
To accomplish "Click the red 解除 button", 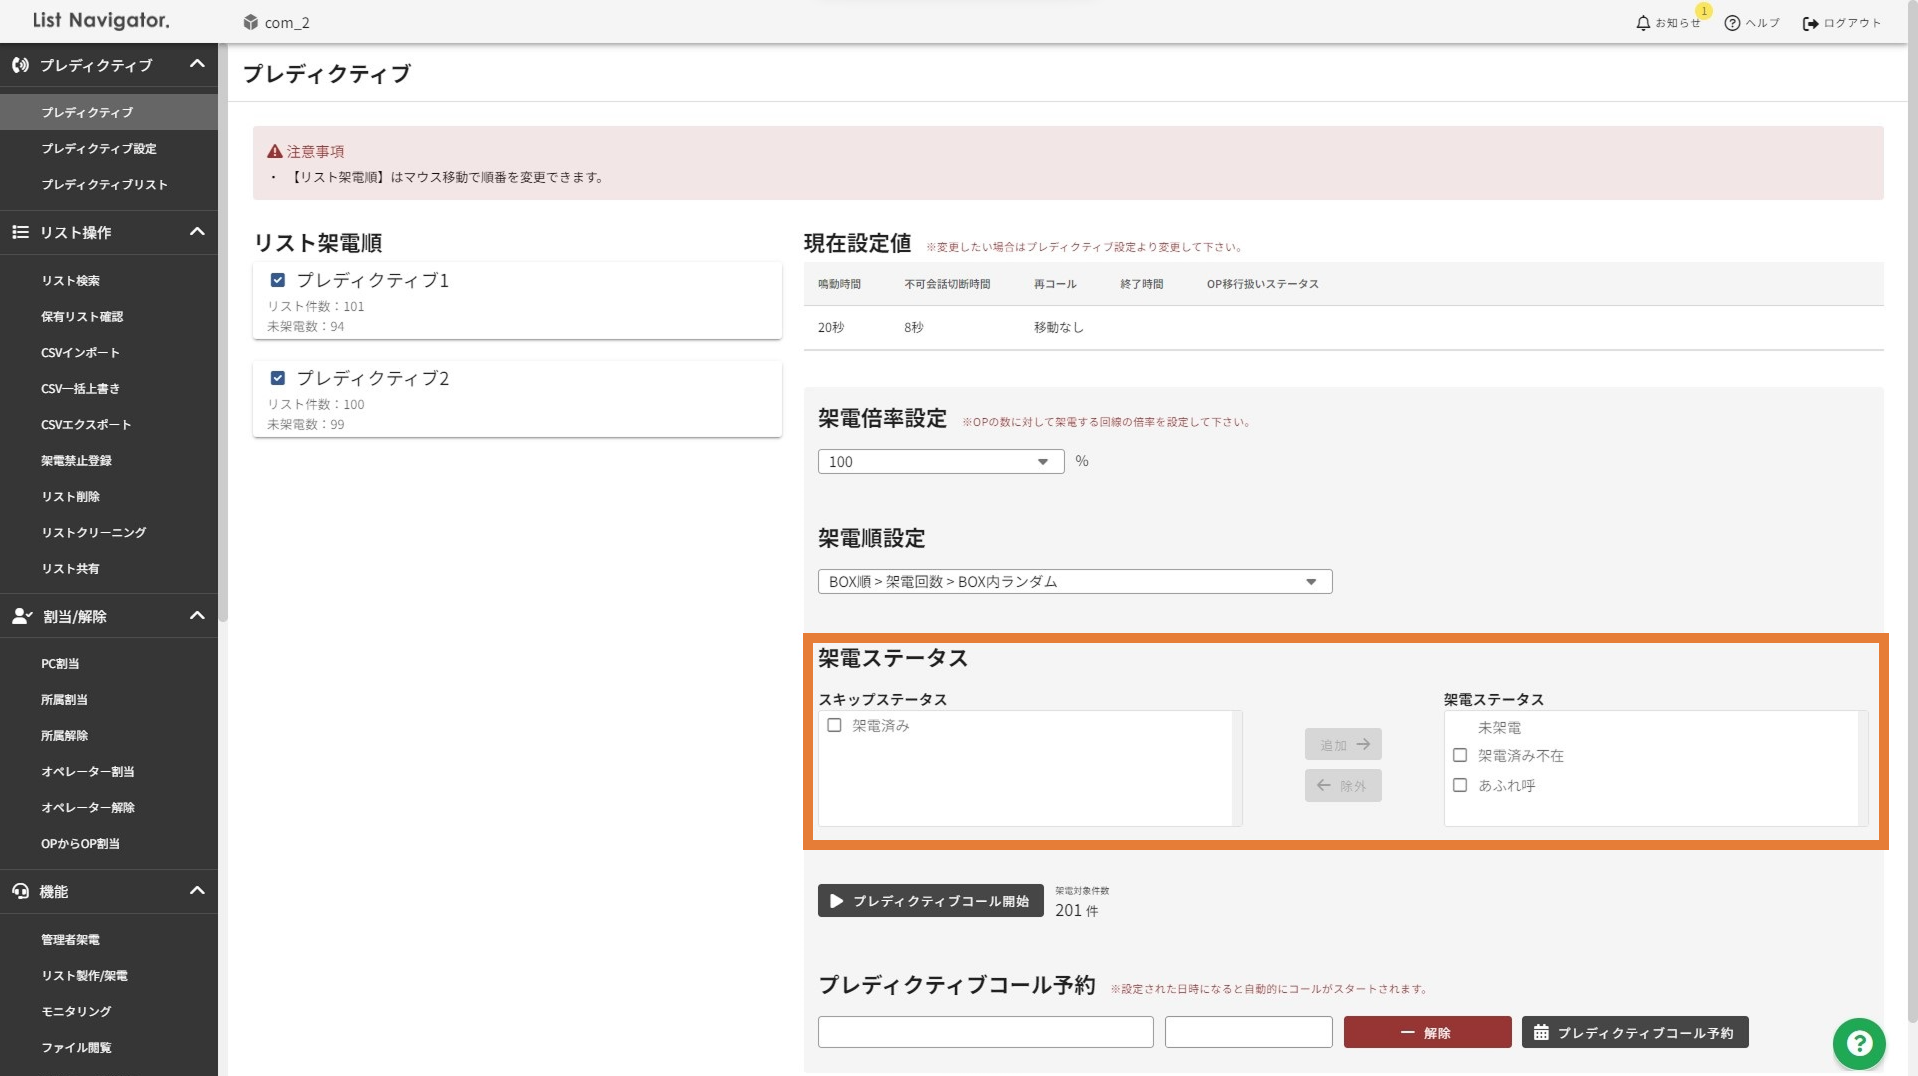I will (1426, 1032).
